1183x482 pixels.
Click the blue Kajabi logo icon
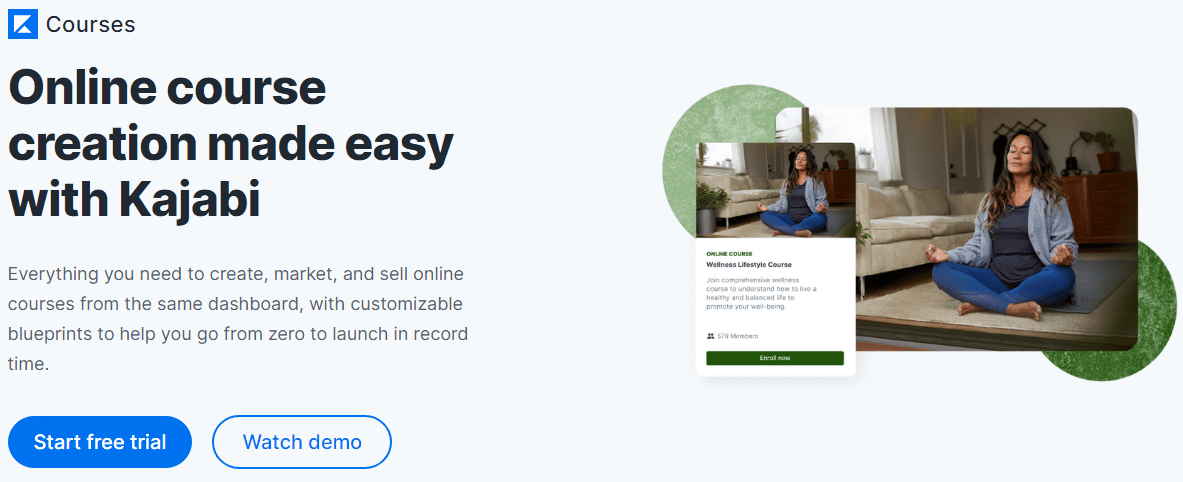pyautogui.click(x=23, y=24)
